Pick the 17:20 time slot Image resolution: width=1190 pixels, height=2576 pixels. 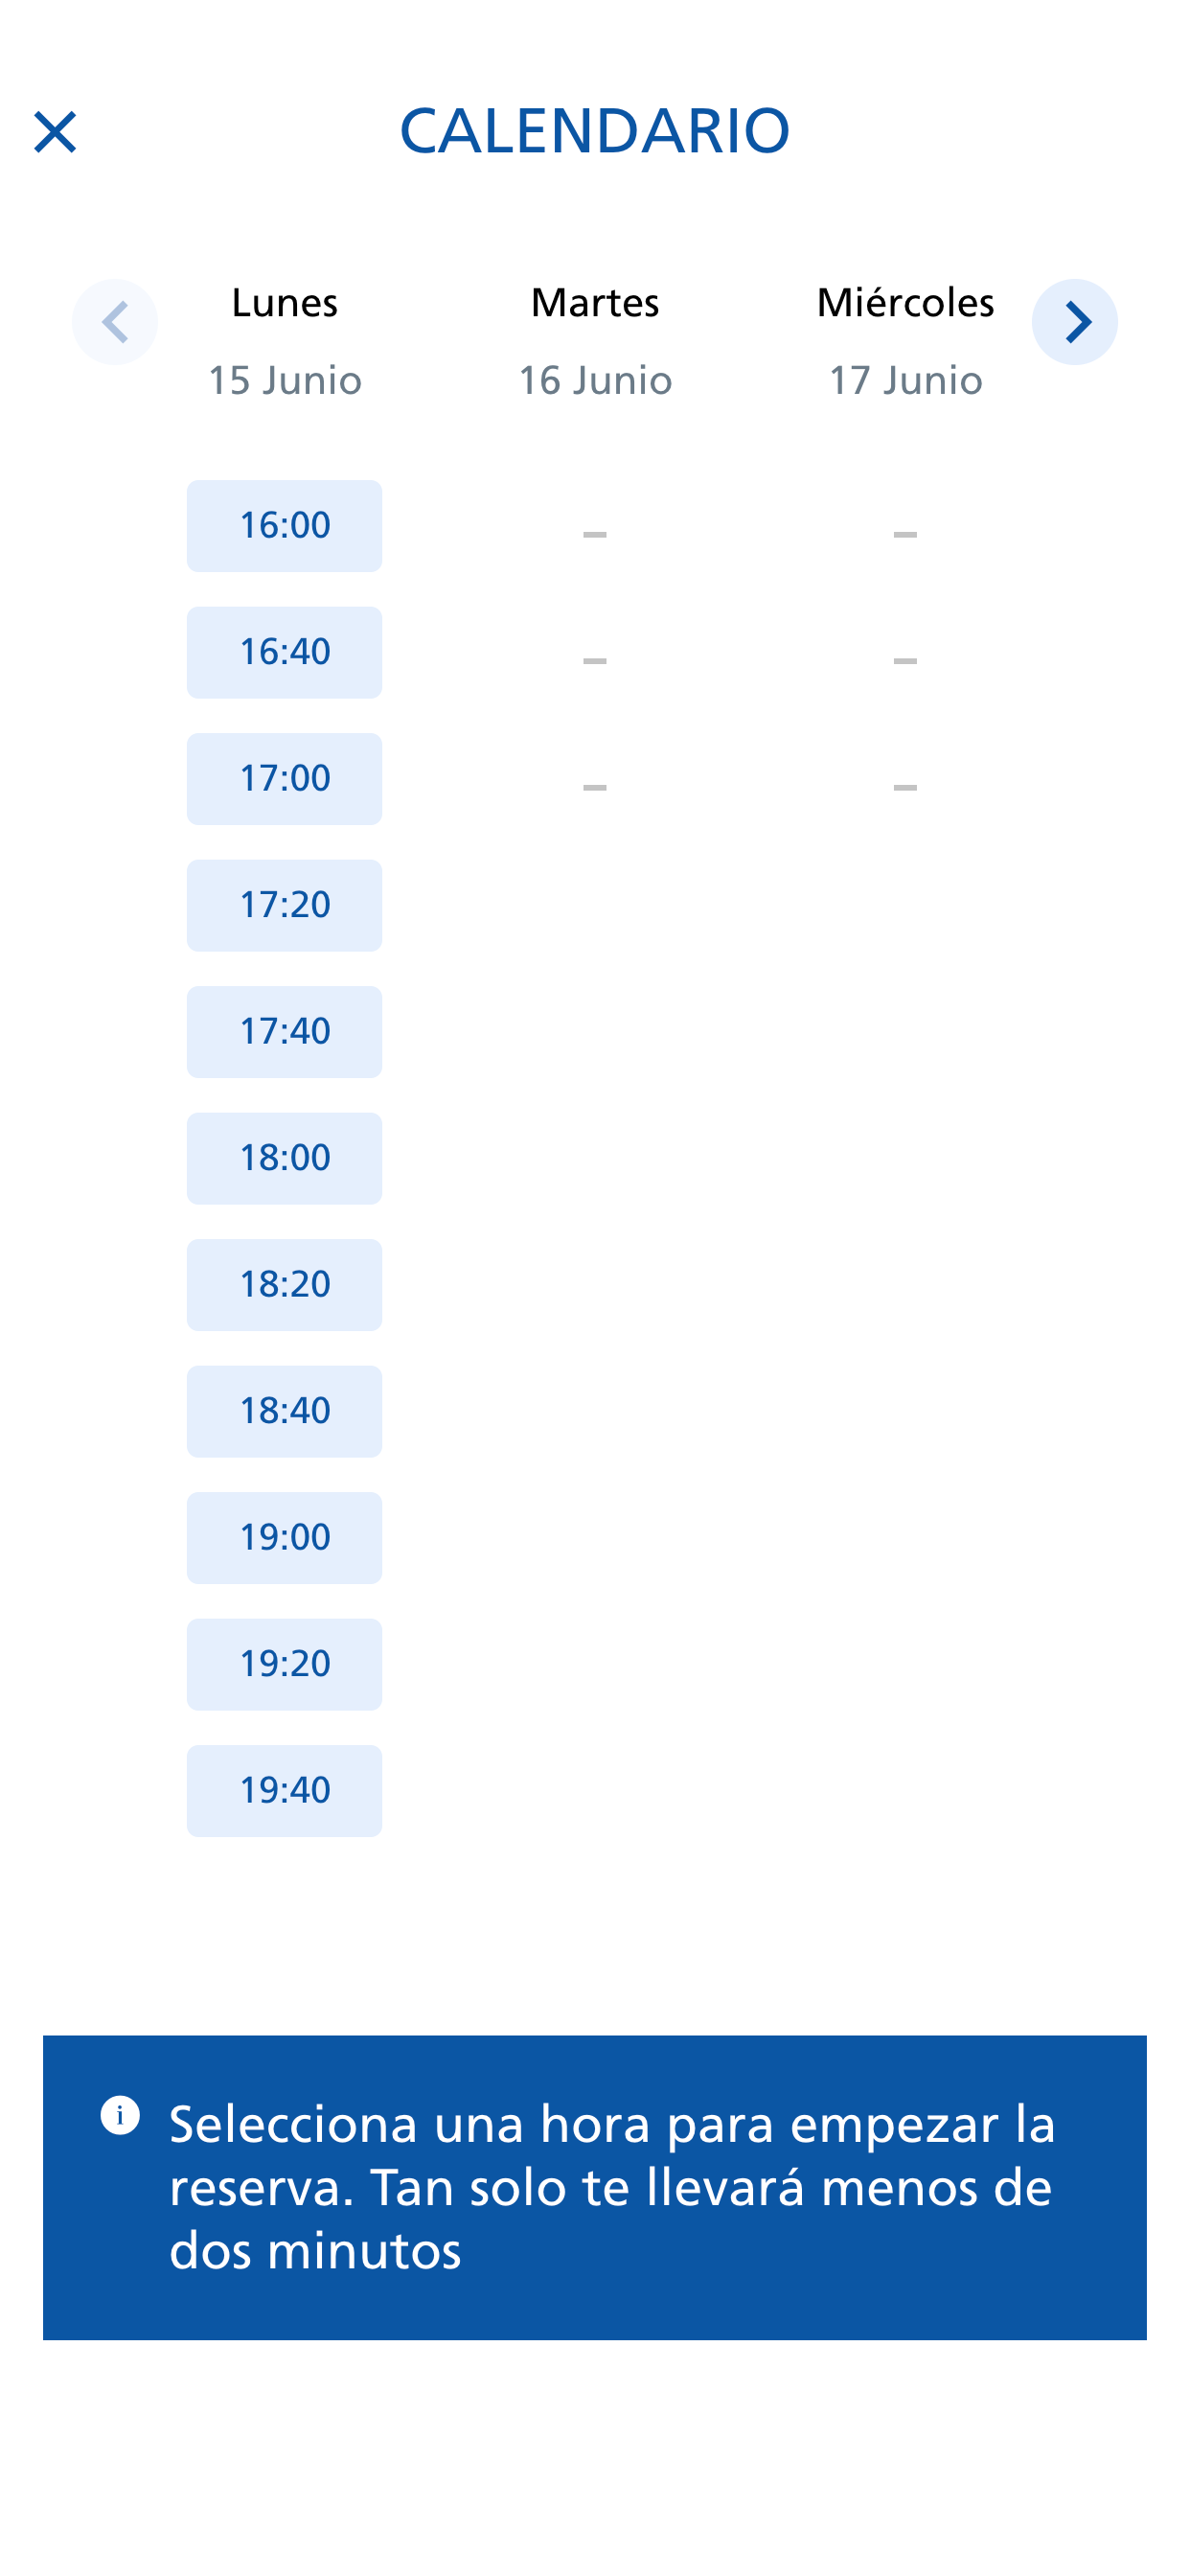tap(284, 905)
